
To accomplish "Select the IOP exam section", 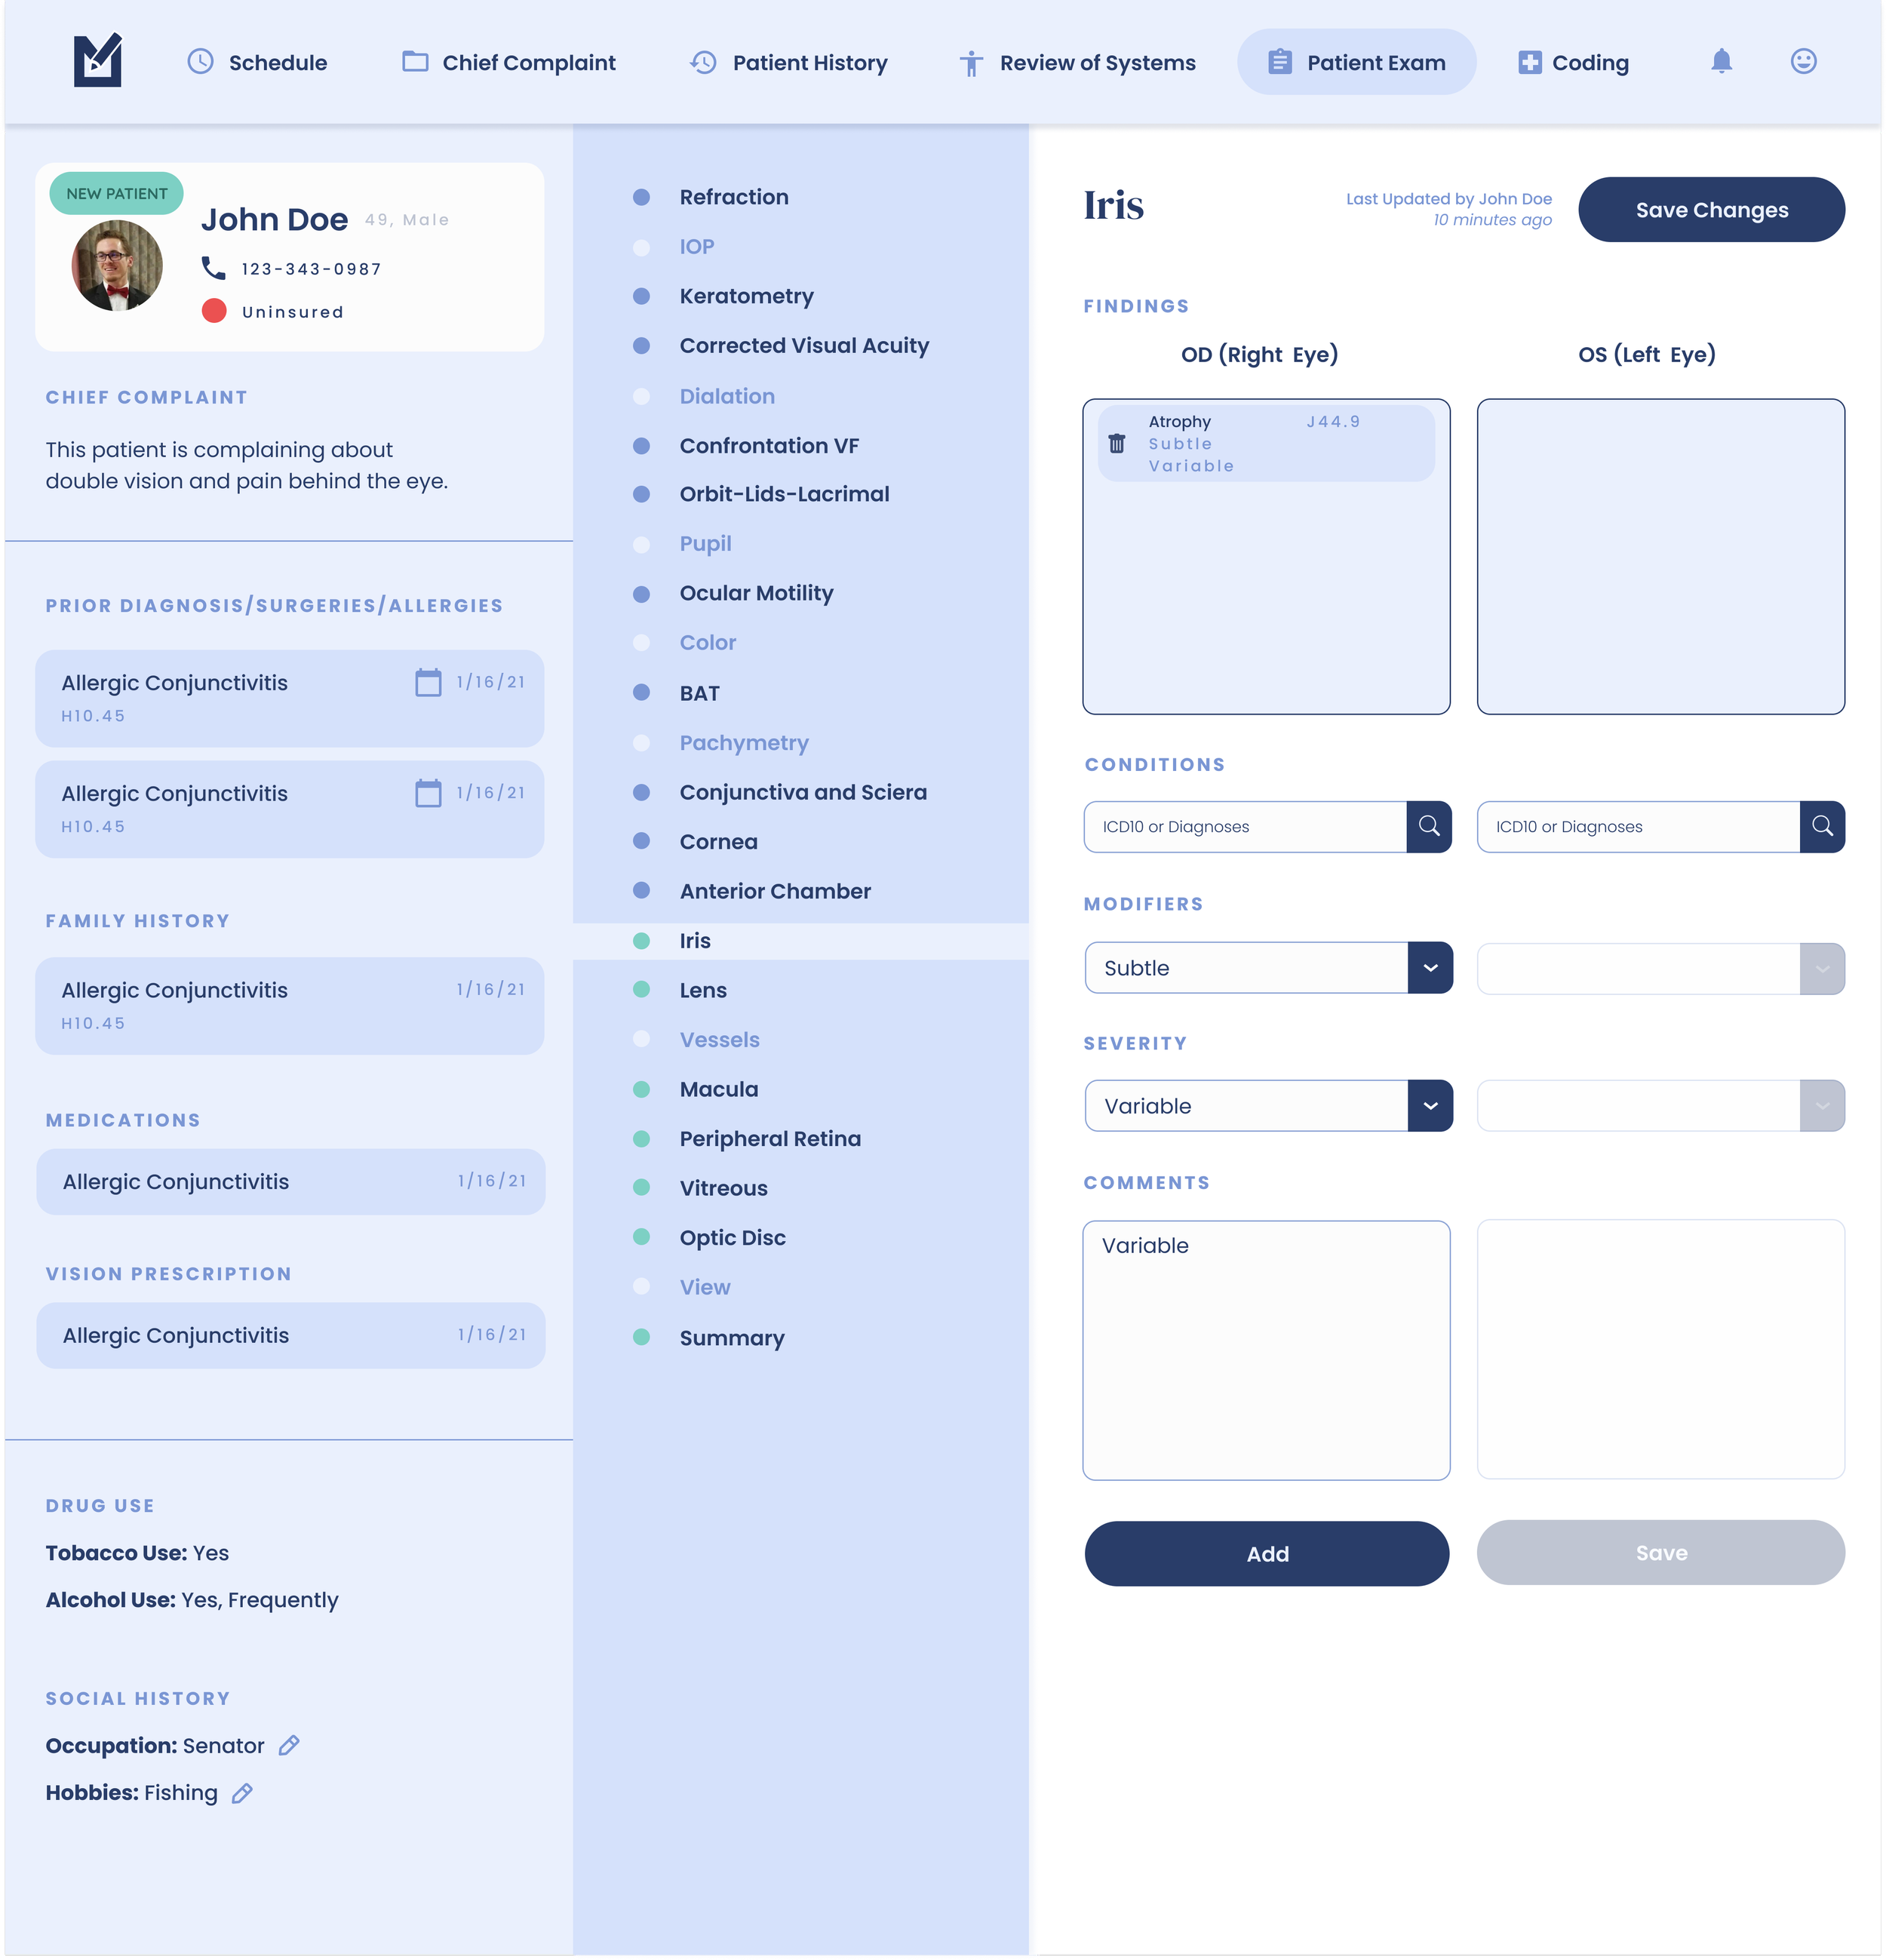I will coord(697,246).
